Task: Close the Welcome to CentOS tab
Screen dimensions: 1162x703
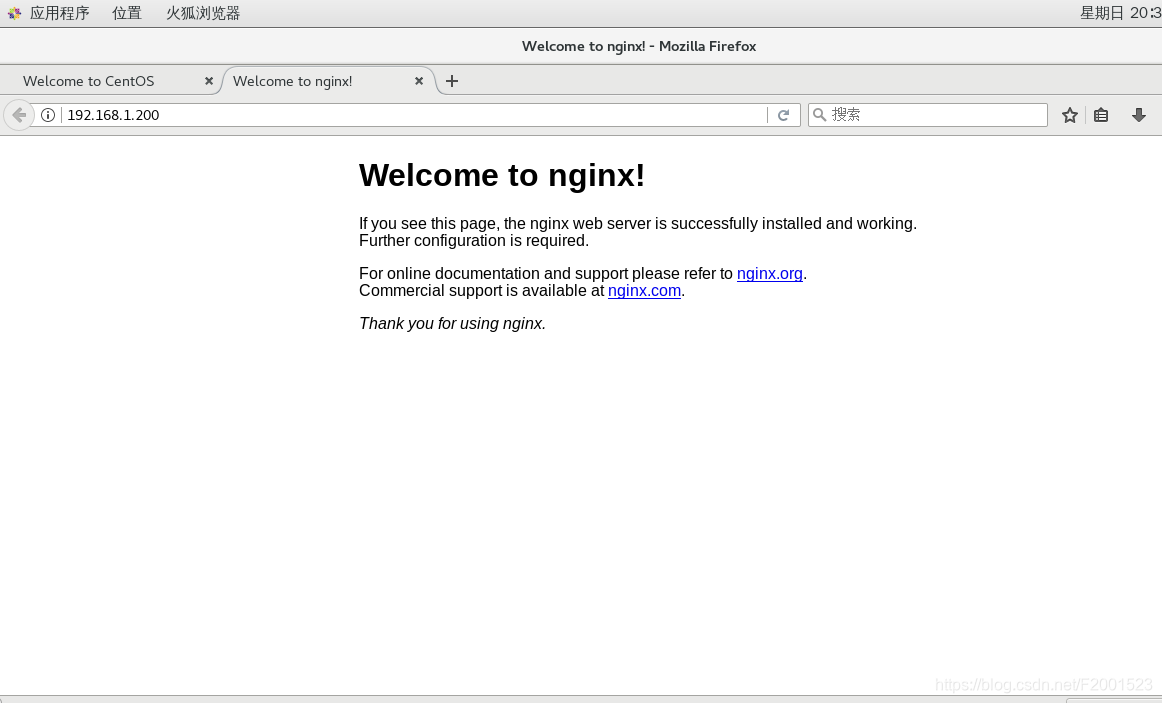Action: (x=209, y=81)
